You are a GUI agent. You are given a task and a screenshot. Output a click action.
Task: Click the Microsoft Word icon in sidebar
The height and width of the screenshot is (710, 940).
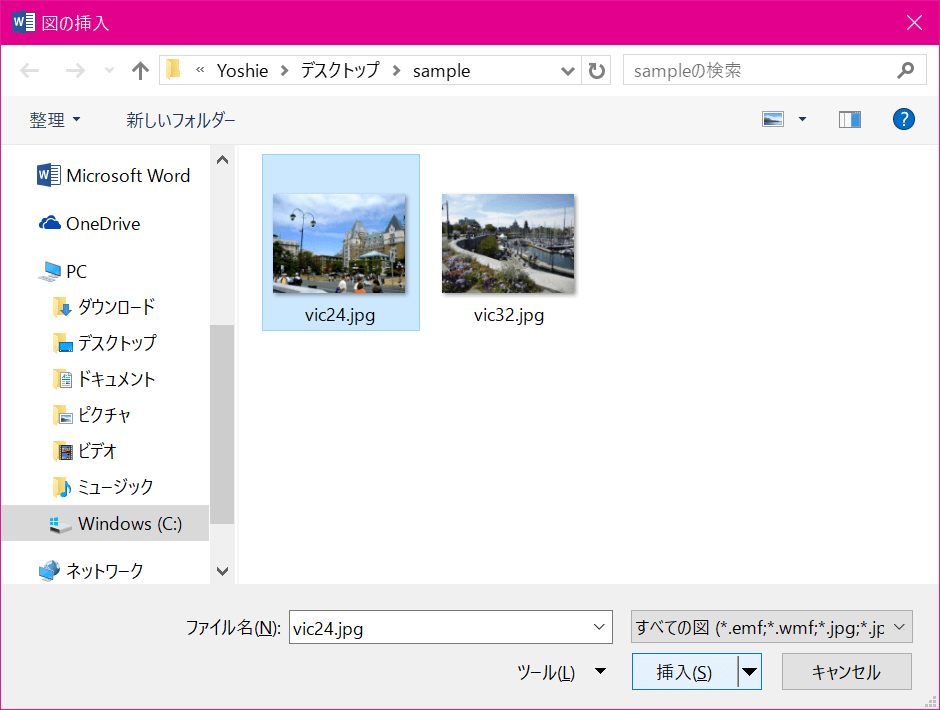pos(49,175)
